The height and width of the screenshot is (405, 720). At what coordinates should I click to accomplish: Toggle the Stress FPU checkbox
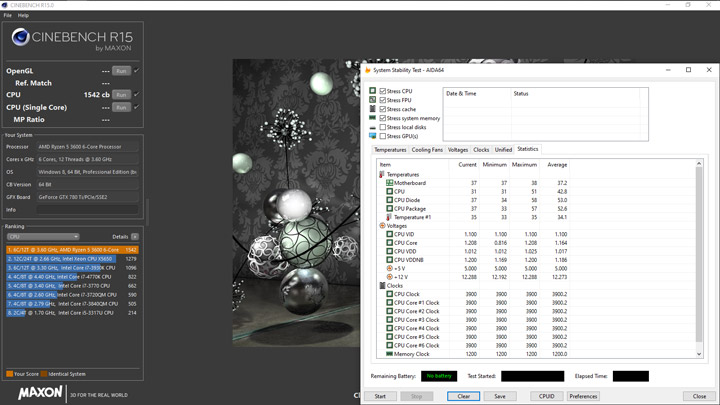pos(382,100)
